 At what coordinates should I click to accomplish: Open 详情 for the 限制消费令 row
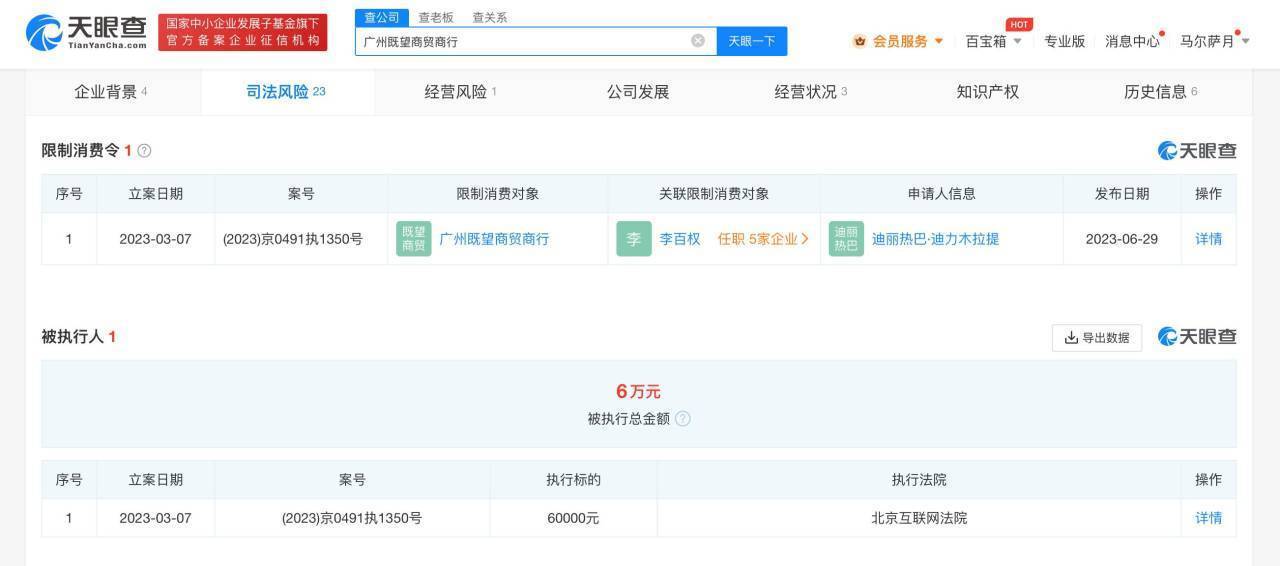pos(1208,239)
